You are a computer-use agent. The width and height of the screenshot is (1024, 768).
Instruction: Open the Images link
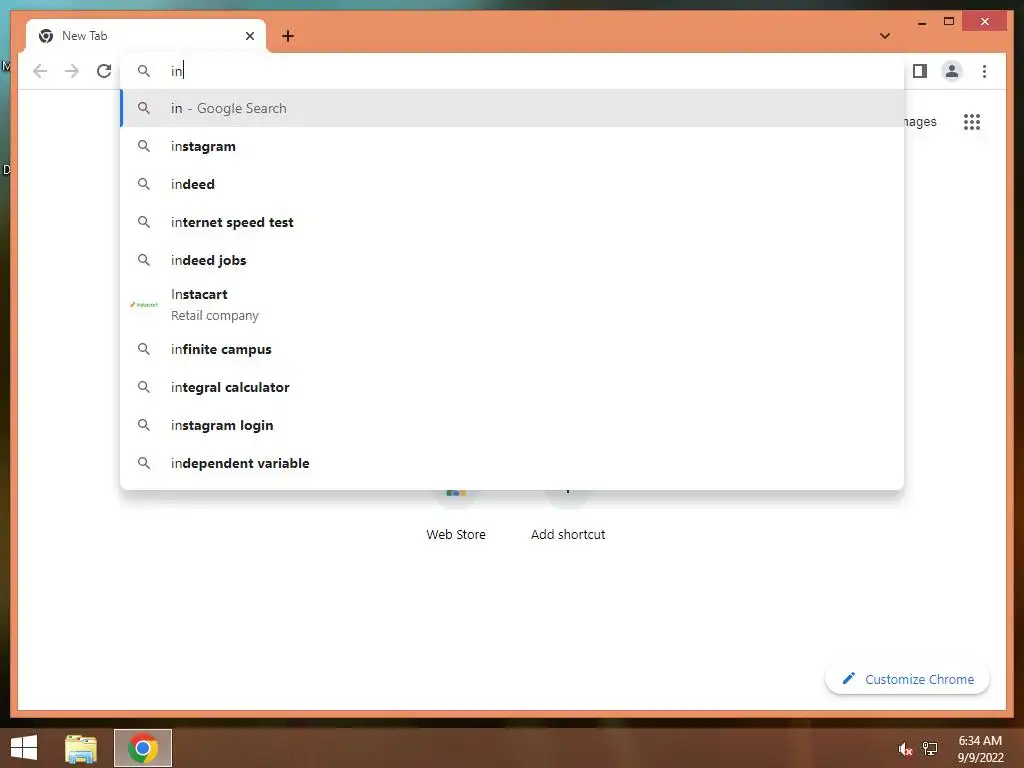[920, 122]
